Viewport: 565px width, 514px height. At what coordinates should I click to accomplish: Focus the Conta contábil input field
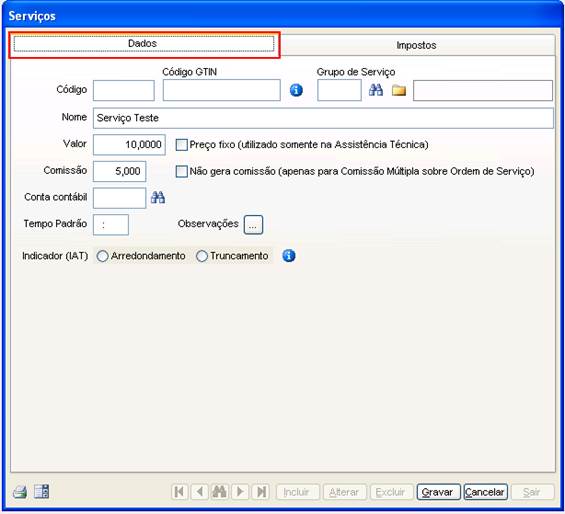point(119,198)
